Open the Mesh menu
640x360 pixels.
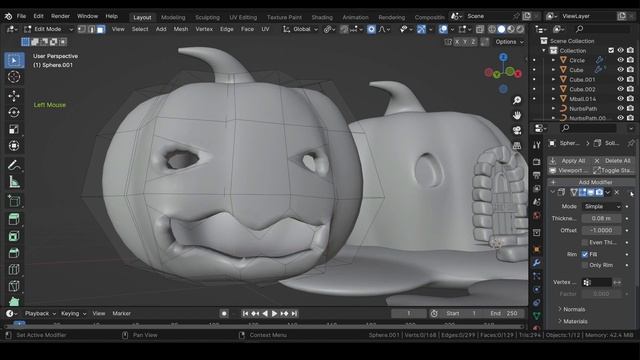click(181, 29)
